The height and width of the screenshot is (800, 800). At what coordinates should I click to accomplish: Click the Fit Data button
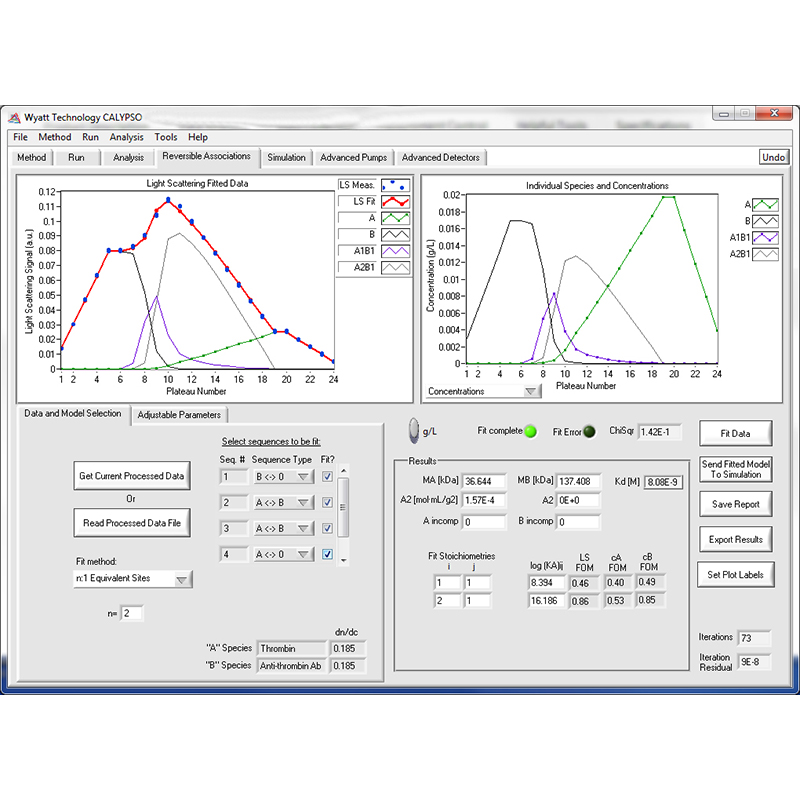(735, 433)
